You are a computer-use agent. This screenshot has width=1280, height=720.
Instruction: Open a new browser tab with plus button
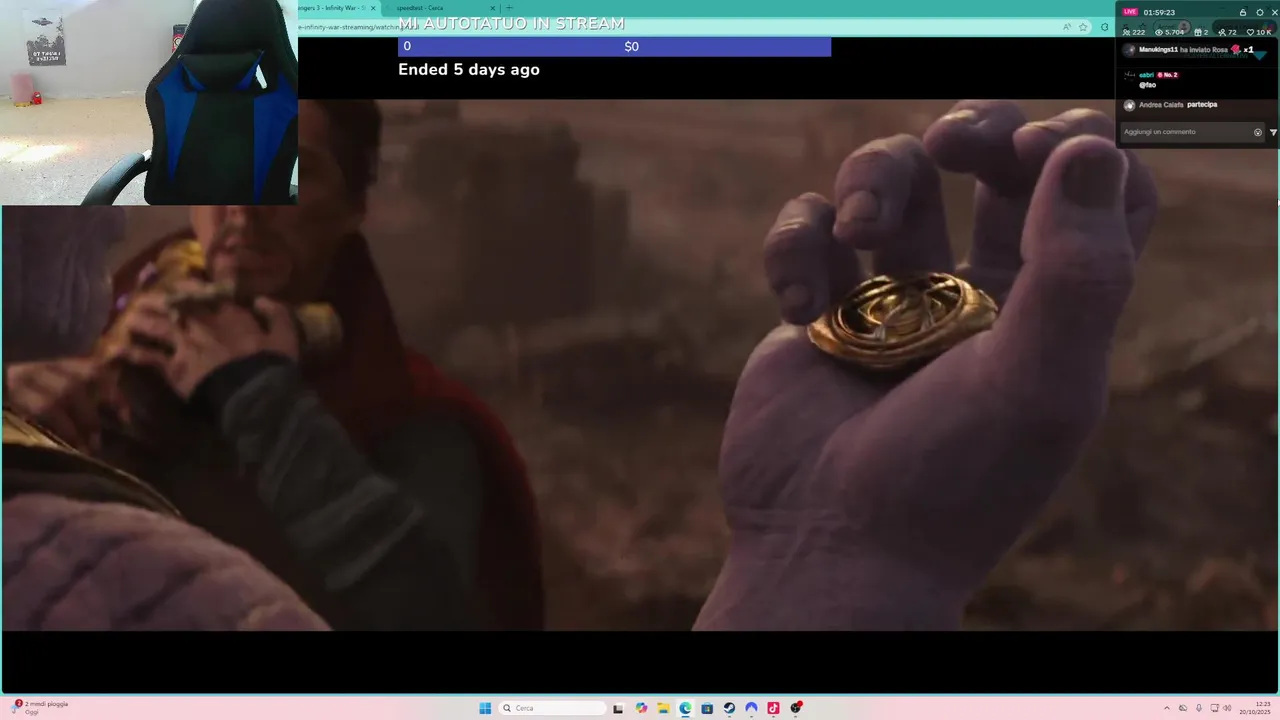[x=509, y=8]
